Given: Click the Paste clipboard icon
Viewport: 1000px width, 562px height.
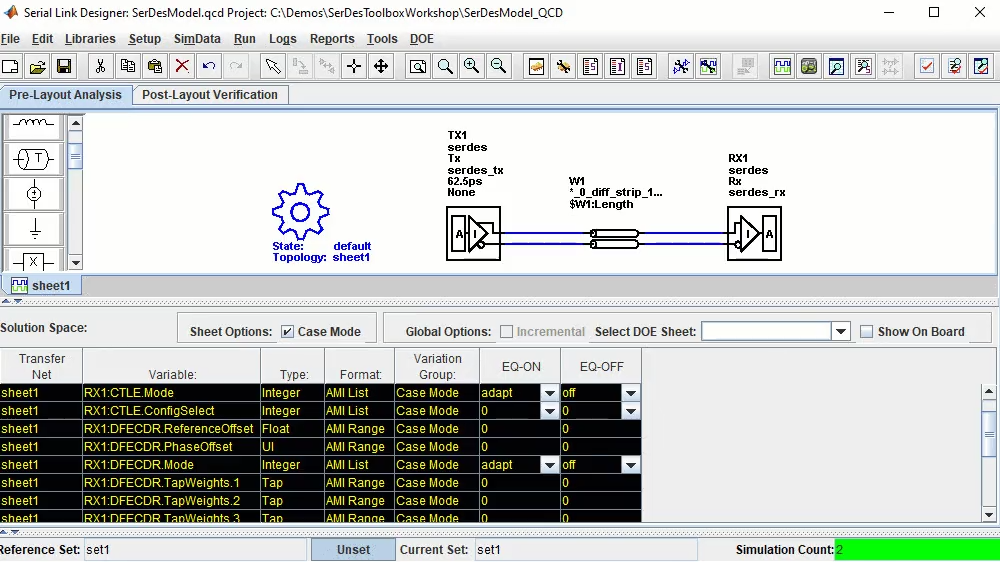Looking at the screenshot, I should coord(154,66).
